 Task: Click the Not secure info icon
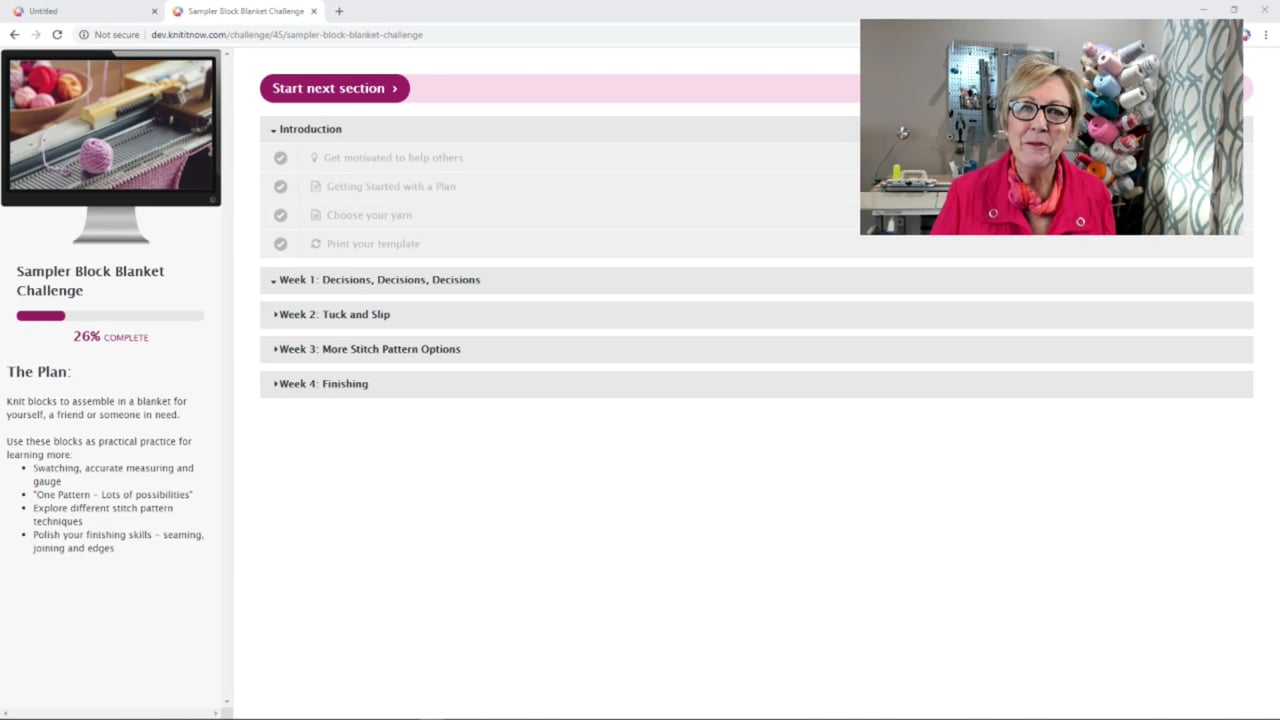[84, 34]
